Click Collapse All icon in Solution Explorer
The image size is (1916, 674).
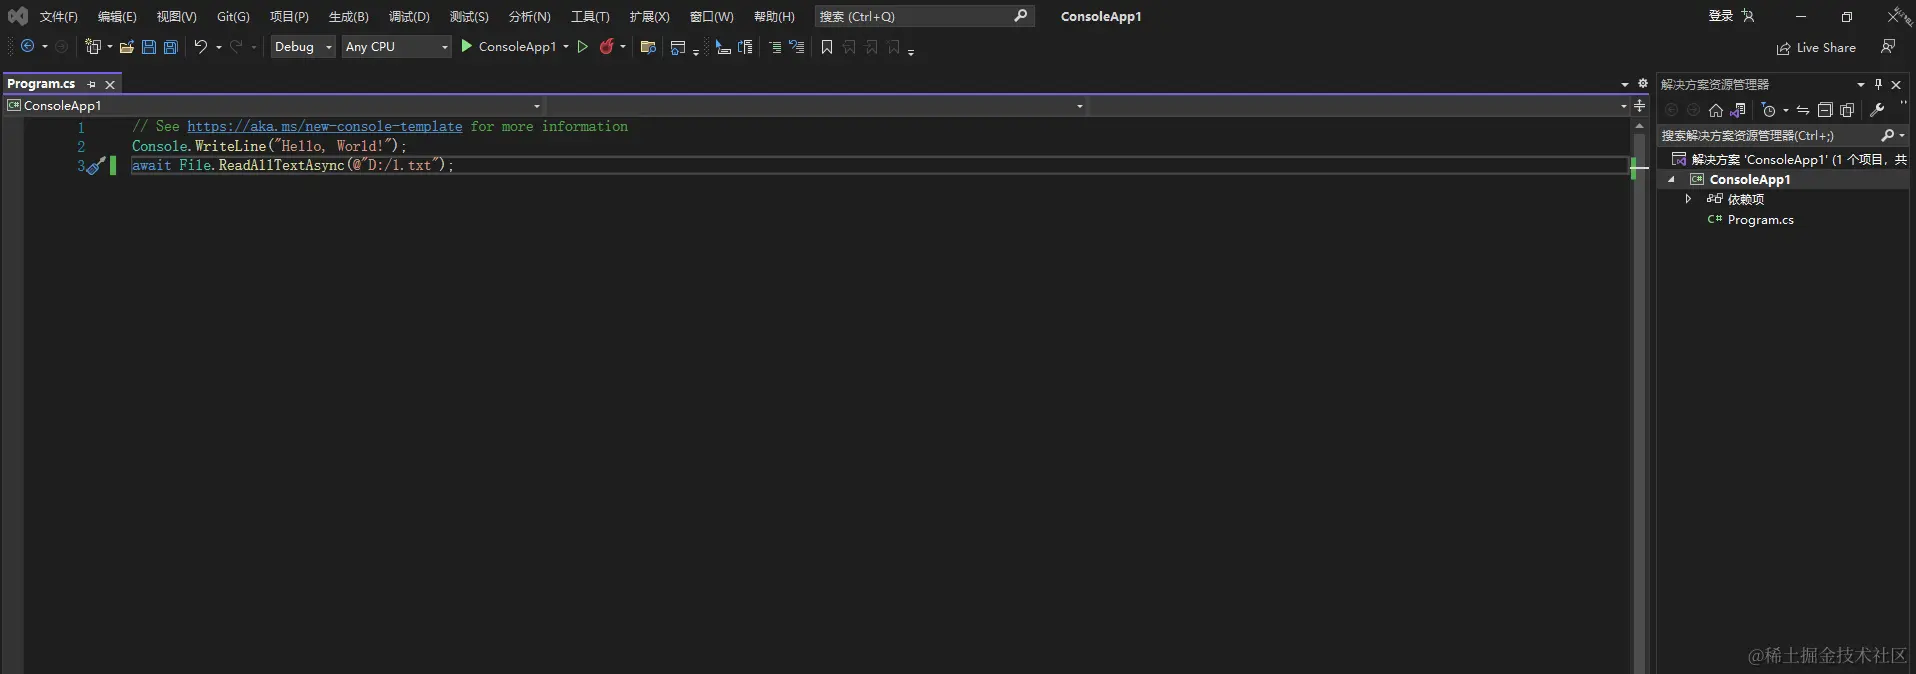coord(1825,110)
